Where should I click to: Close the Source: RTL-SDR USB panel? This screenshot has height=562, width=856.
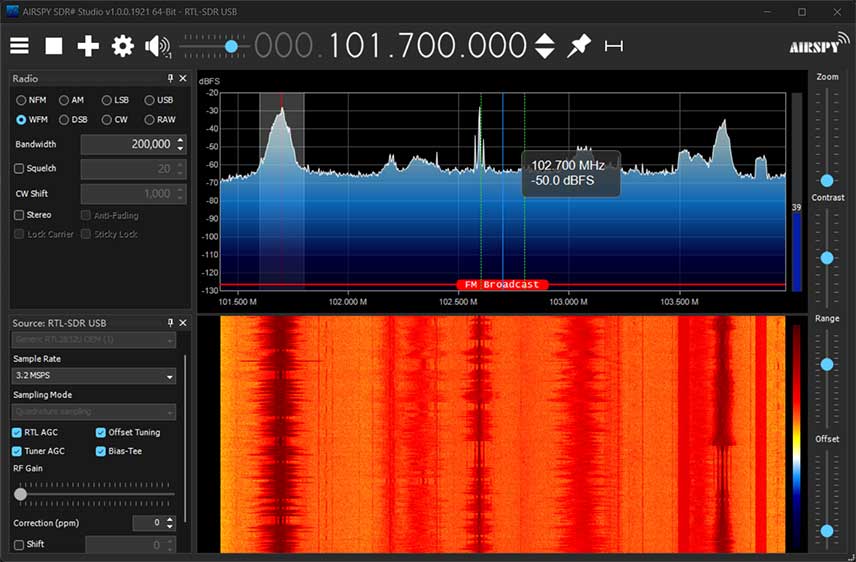click(183, 323)
